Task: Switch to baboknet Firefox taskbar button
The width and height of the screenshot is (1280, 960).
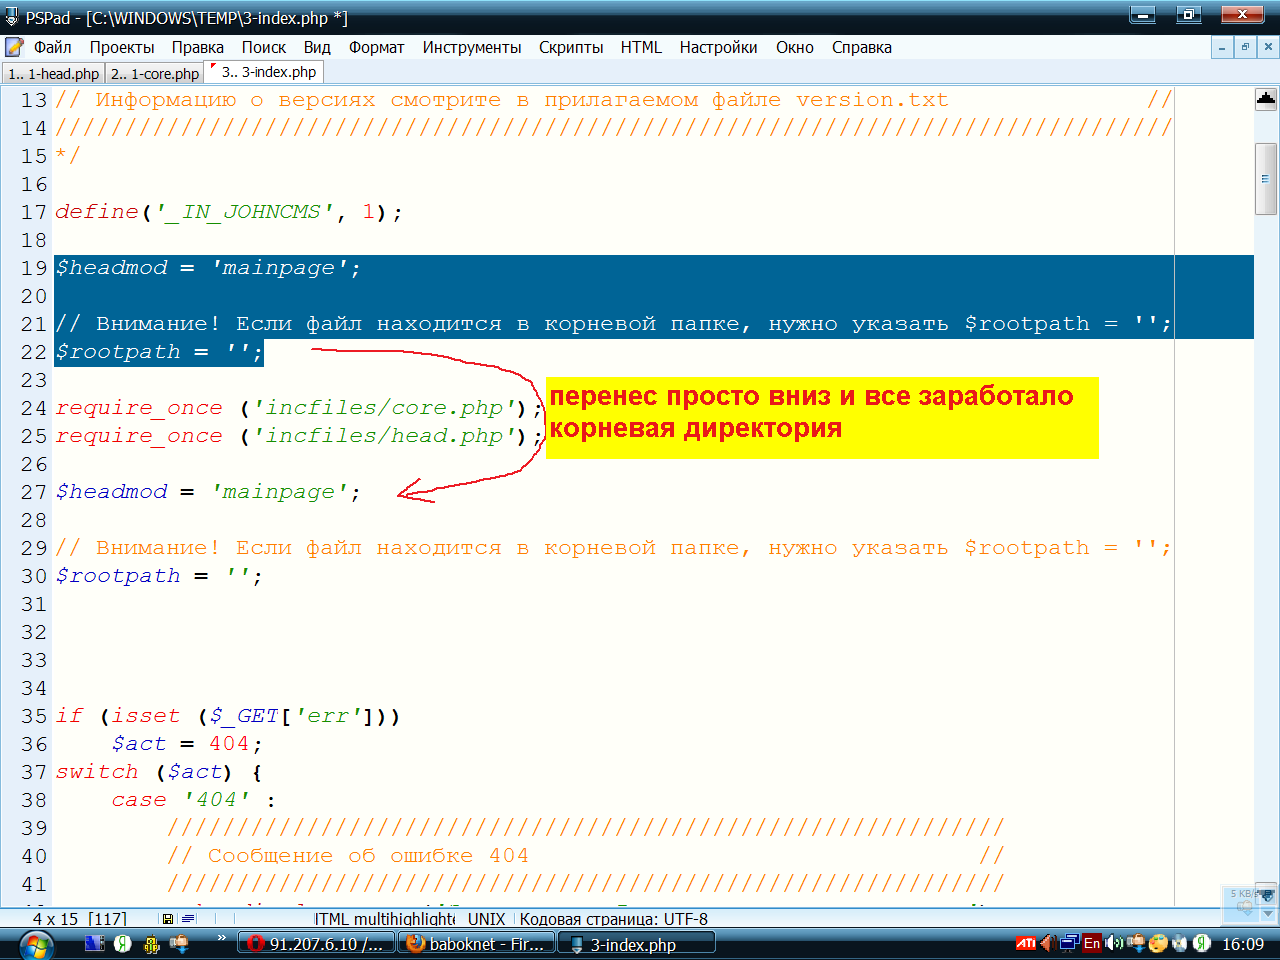Action: pyautogui.click(x=476, y=944)
